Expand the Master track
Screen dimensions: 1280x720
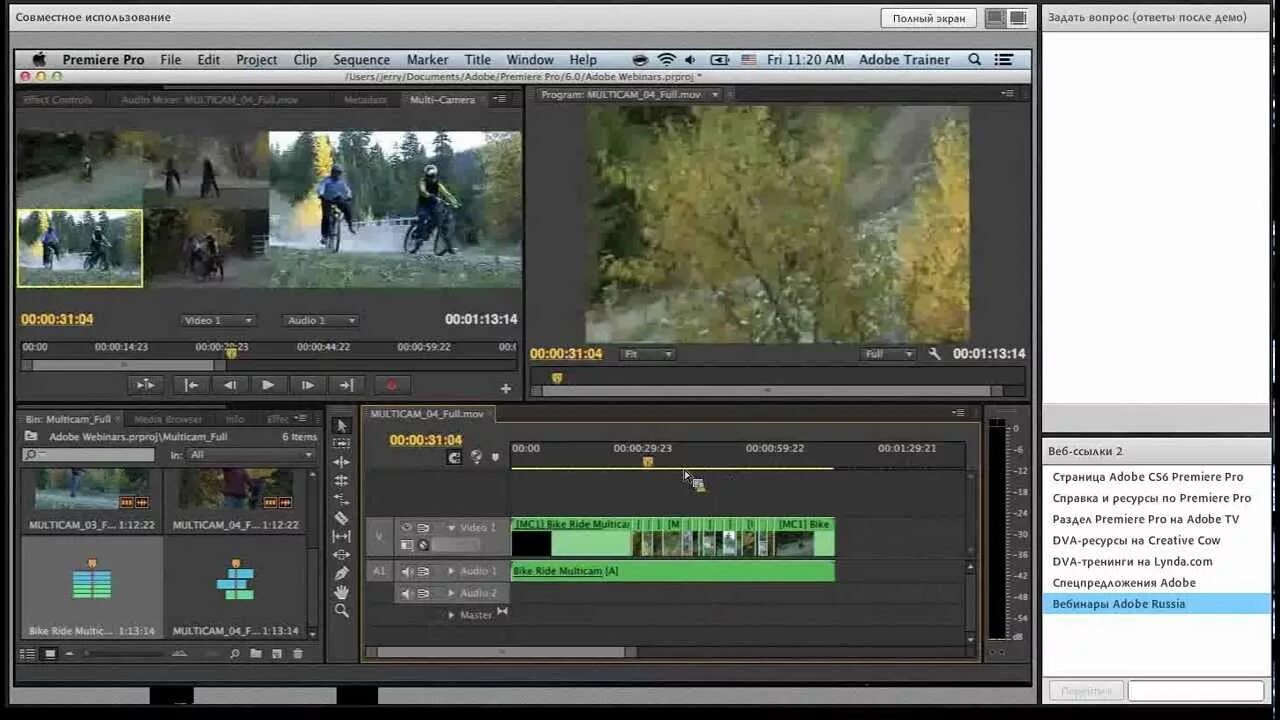[x=451, y=615]
